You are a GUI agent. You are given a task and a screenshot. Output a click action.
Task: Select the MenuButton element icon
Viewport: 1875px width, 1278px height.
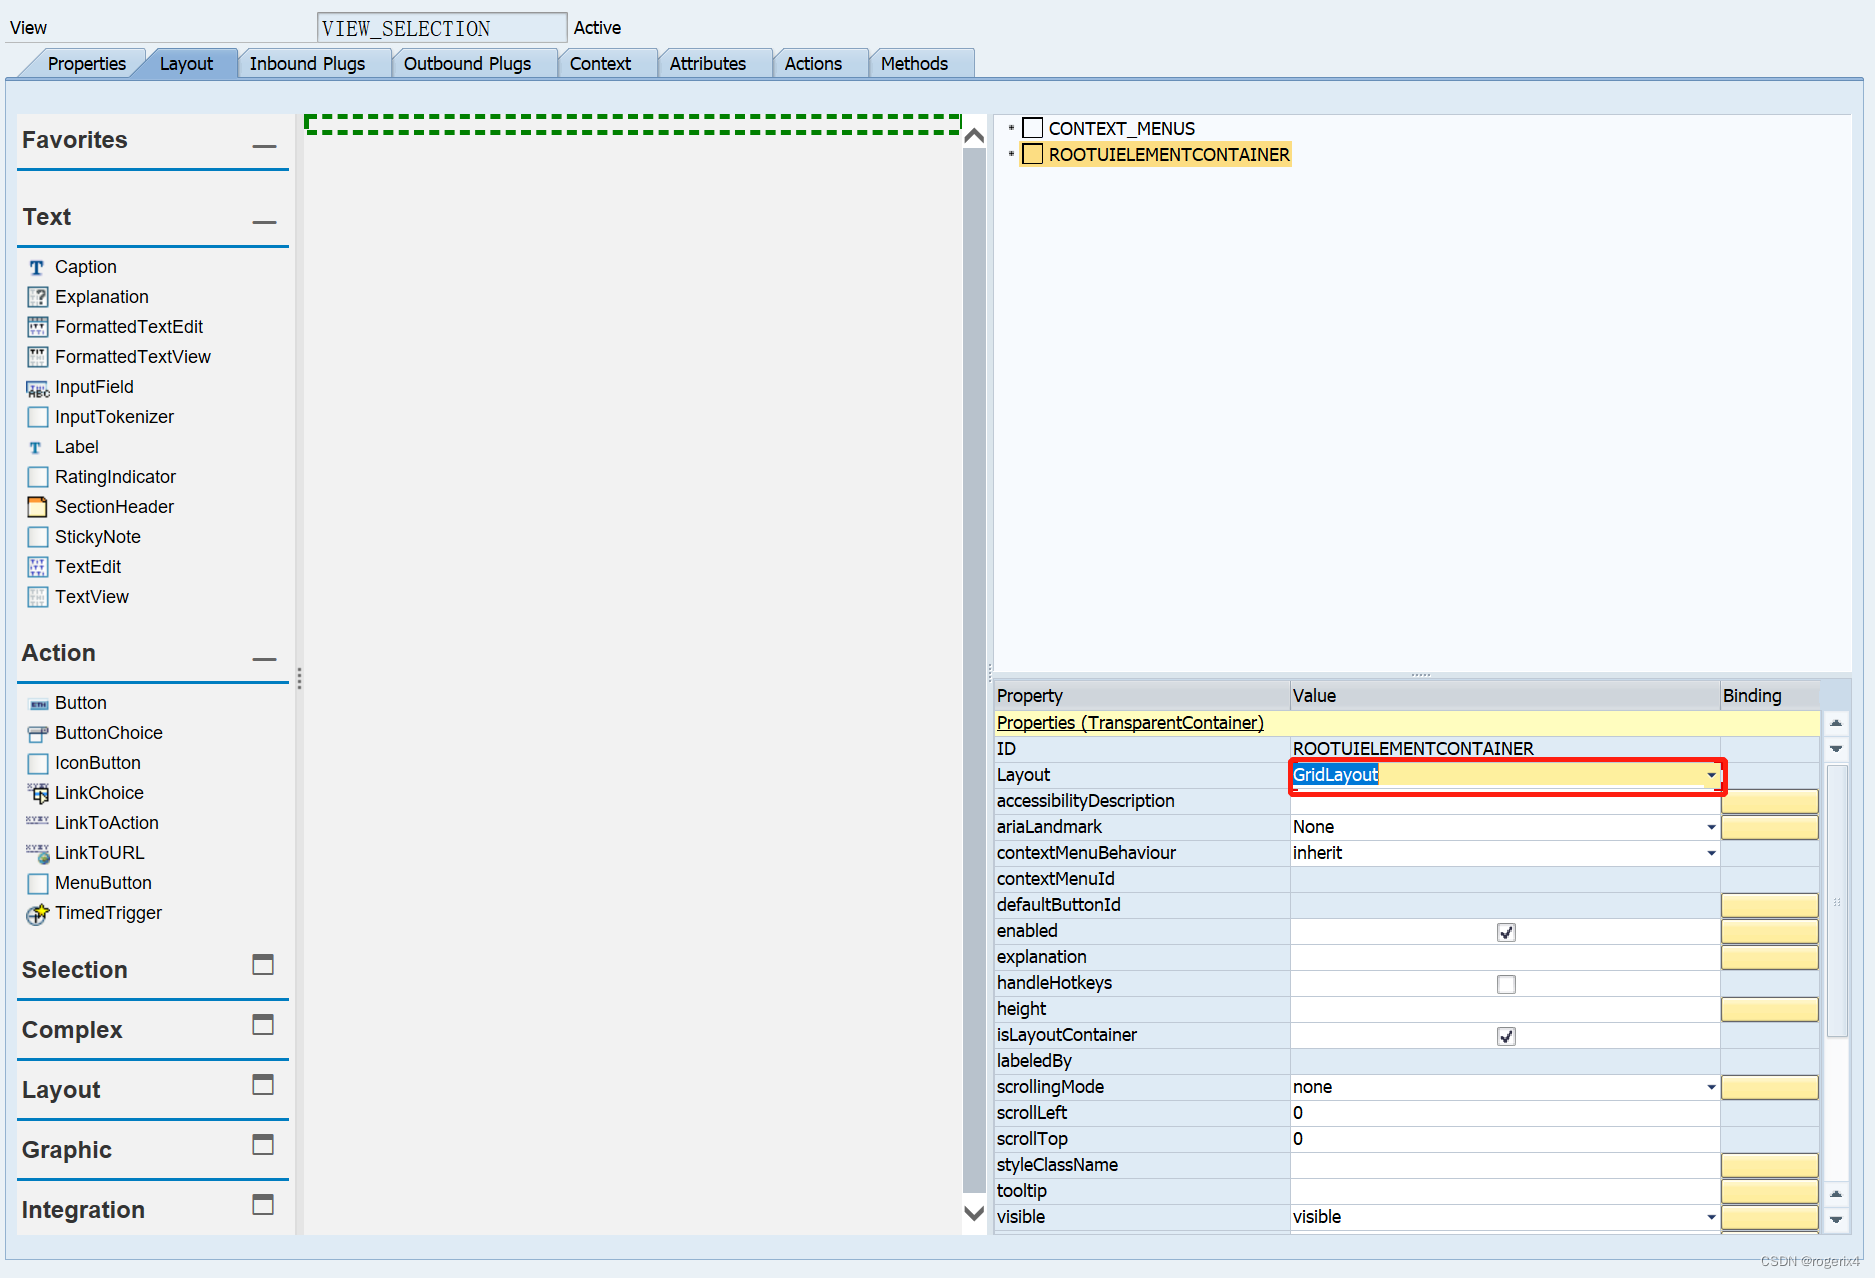(x=37, y=883)
